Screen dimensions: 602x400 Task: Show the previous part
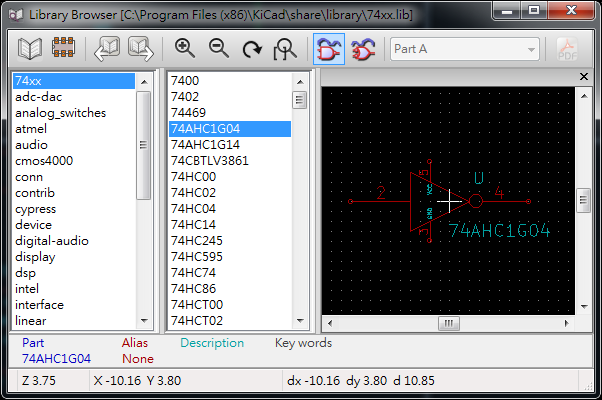pos(106,49)
